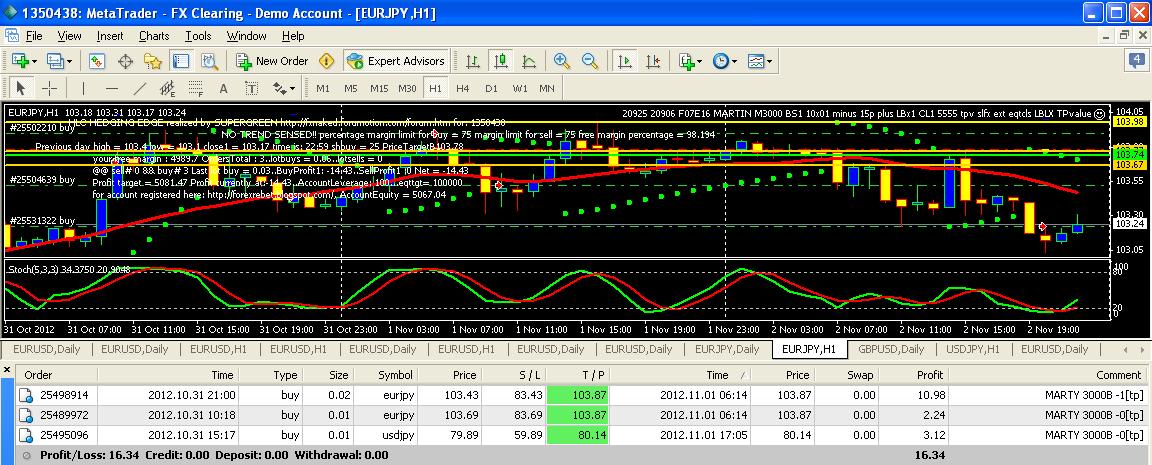Toggle the Navigator folder-star icon
The width and height of the screenshot is (1152, 465).
point(153,61)
